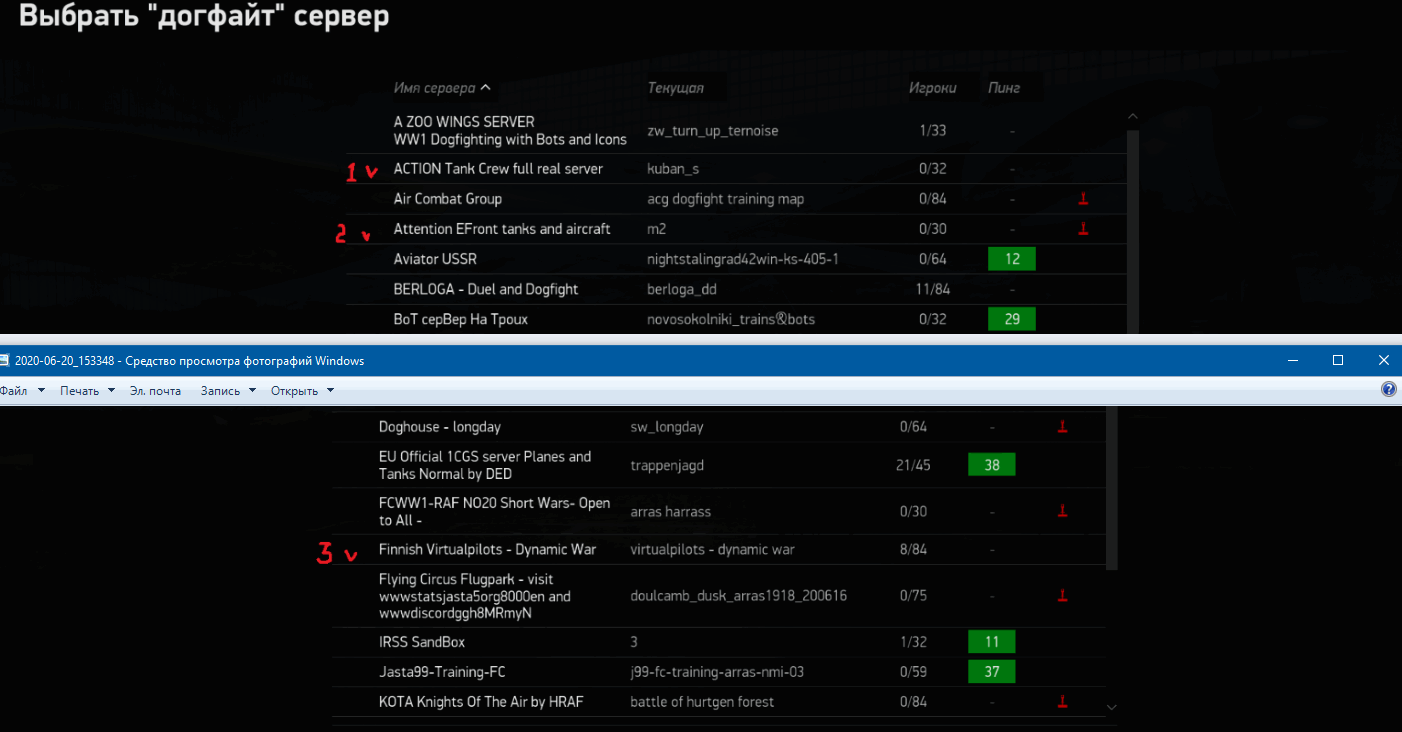Open the Печать dropdown menu

point(87,391)
